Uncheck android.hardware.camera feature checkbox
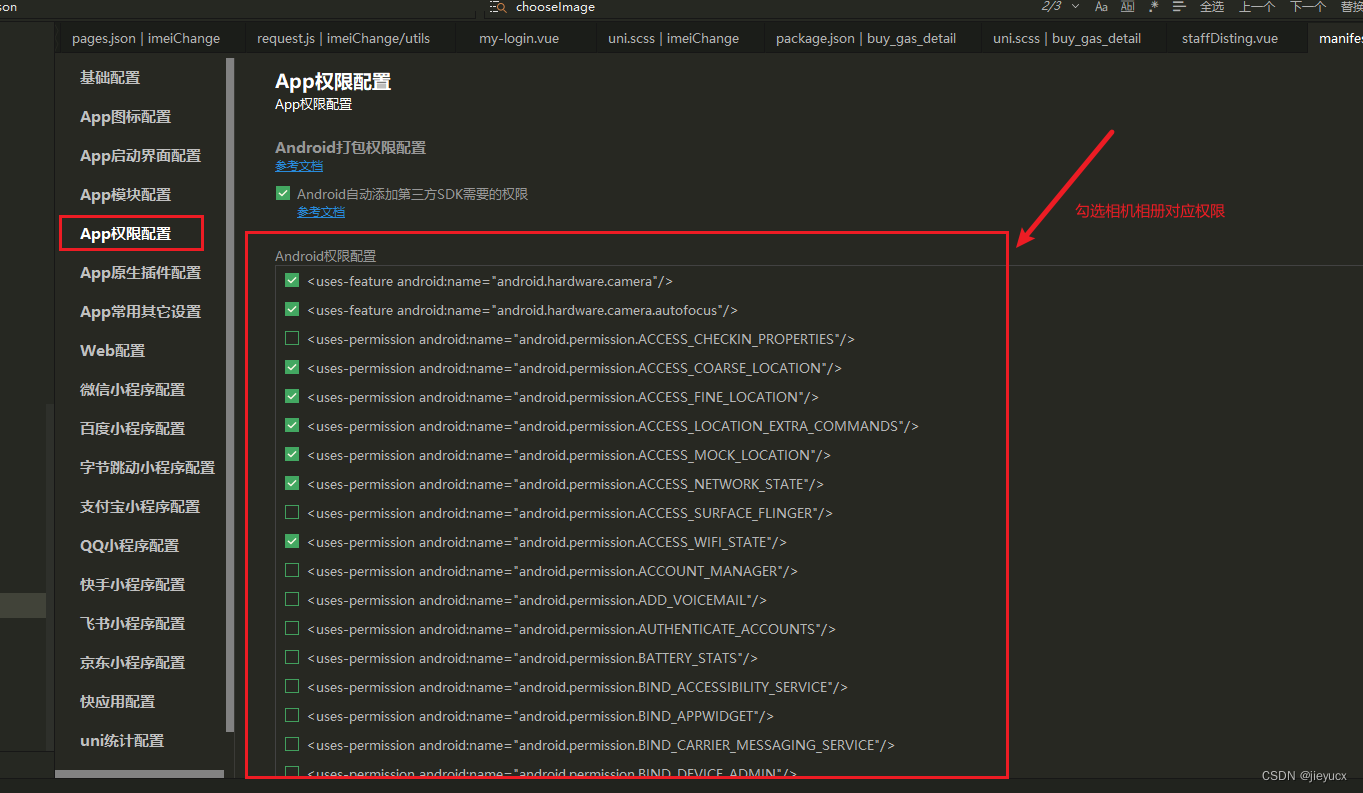Screen dimensions: 1363x793 [x=292, y=281]
